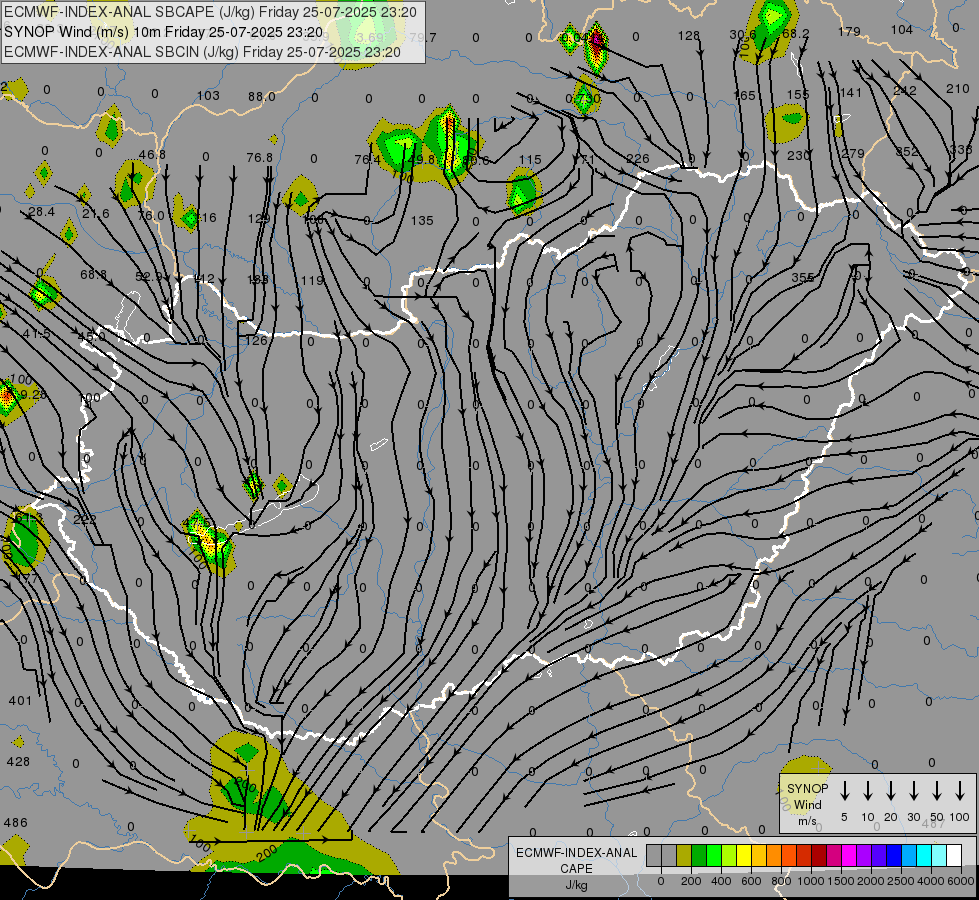Viewport: 979px width, 900px height.
Task: Select the SBCAPE title line in header box
Action: (210, 12)
